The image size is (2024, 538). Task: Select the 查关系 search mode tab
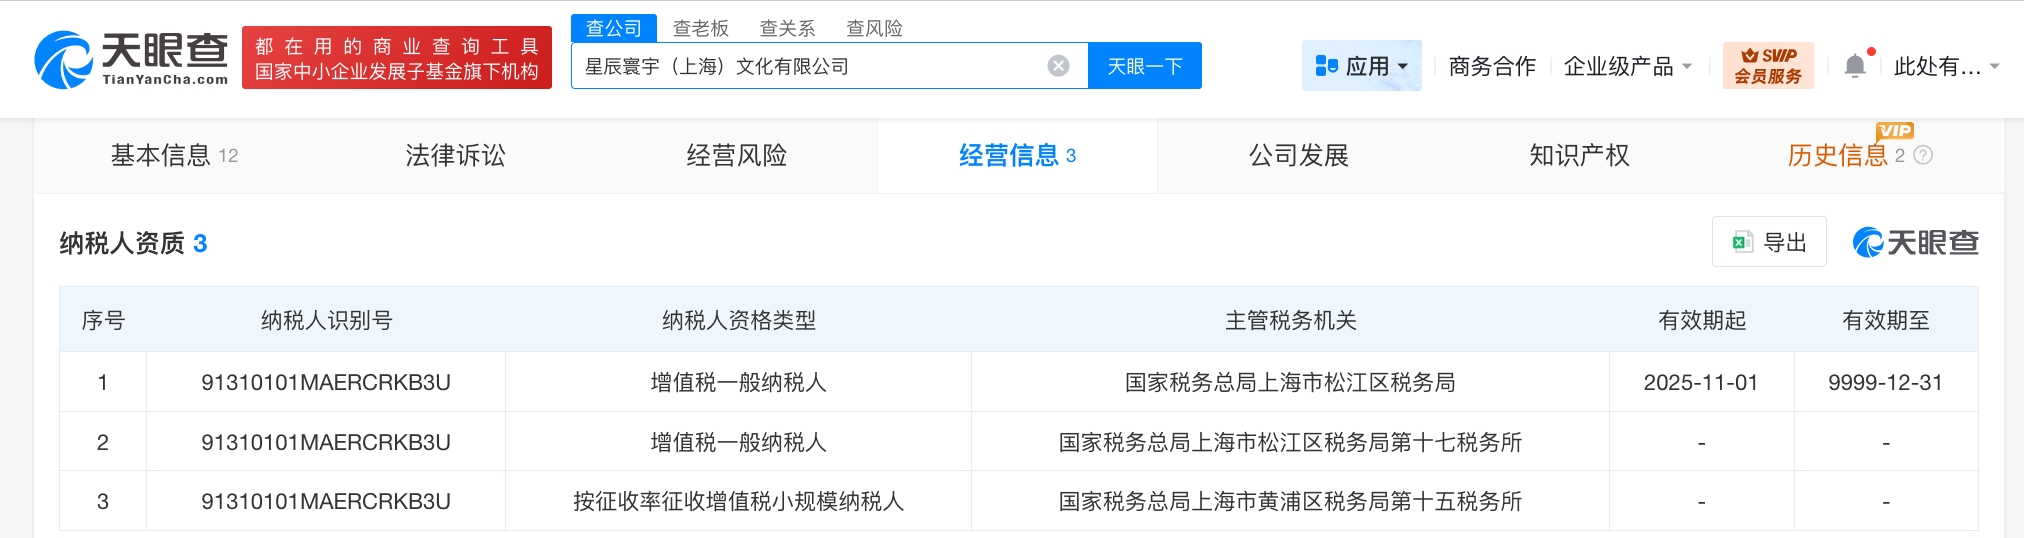point(787,28)
